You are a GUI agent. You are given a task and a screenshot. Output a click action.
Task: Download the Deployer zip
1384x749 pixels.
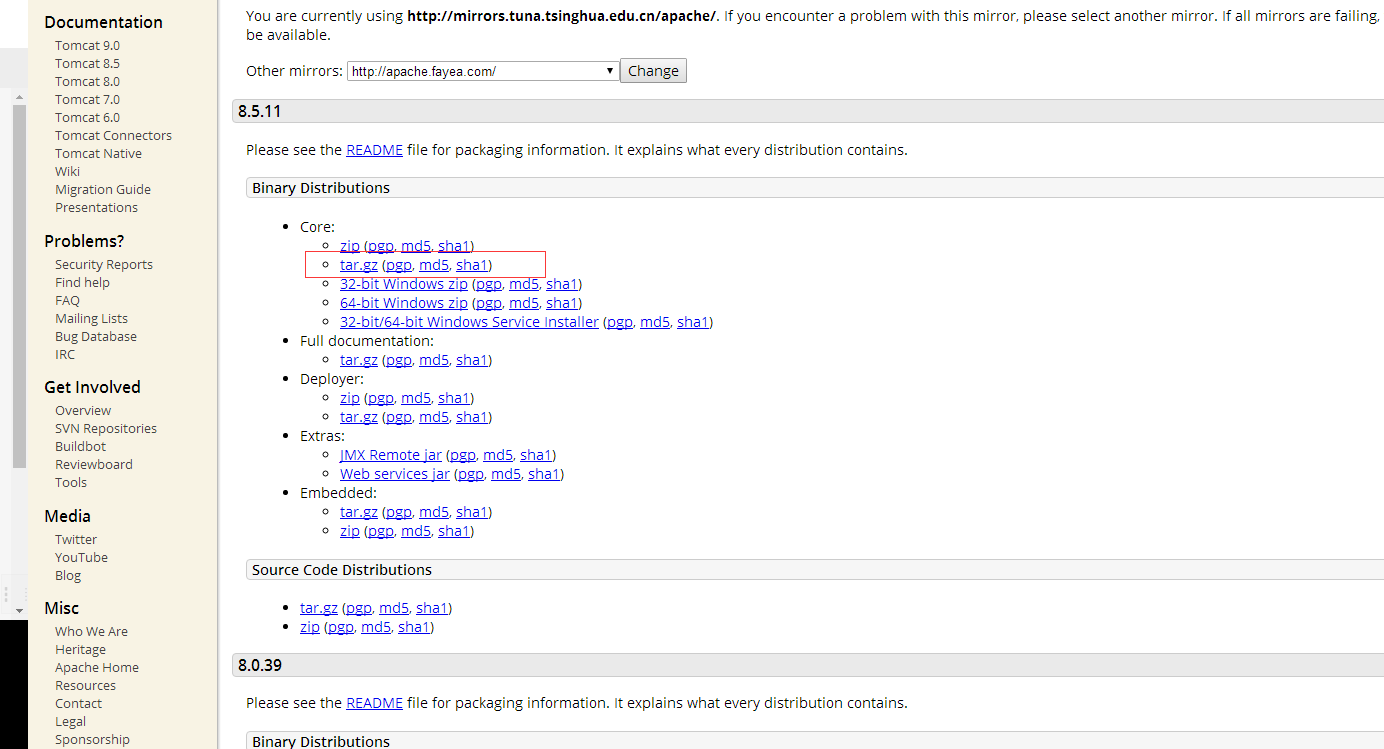click(350, 398)
